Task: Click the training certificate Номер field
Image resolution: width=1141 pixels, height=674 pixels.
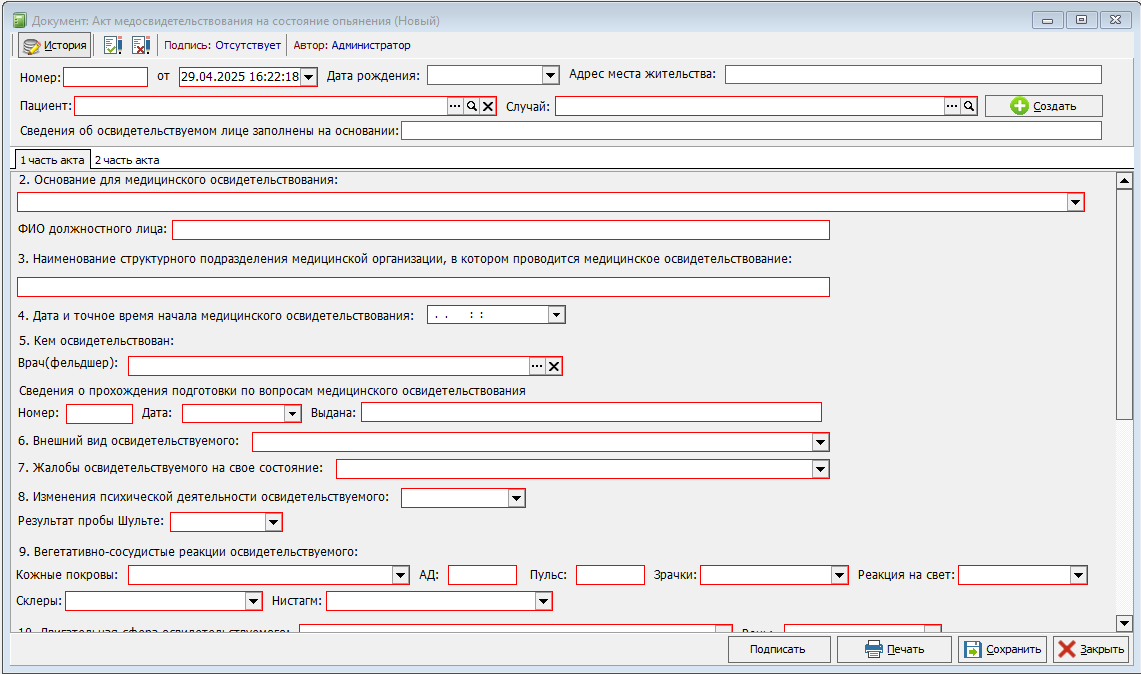Action: tap(100, 413)
